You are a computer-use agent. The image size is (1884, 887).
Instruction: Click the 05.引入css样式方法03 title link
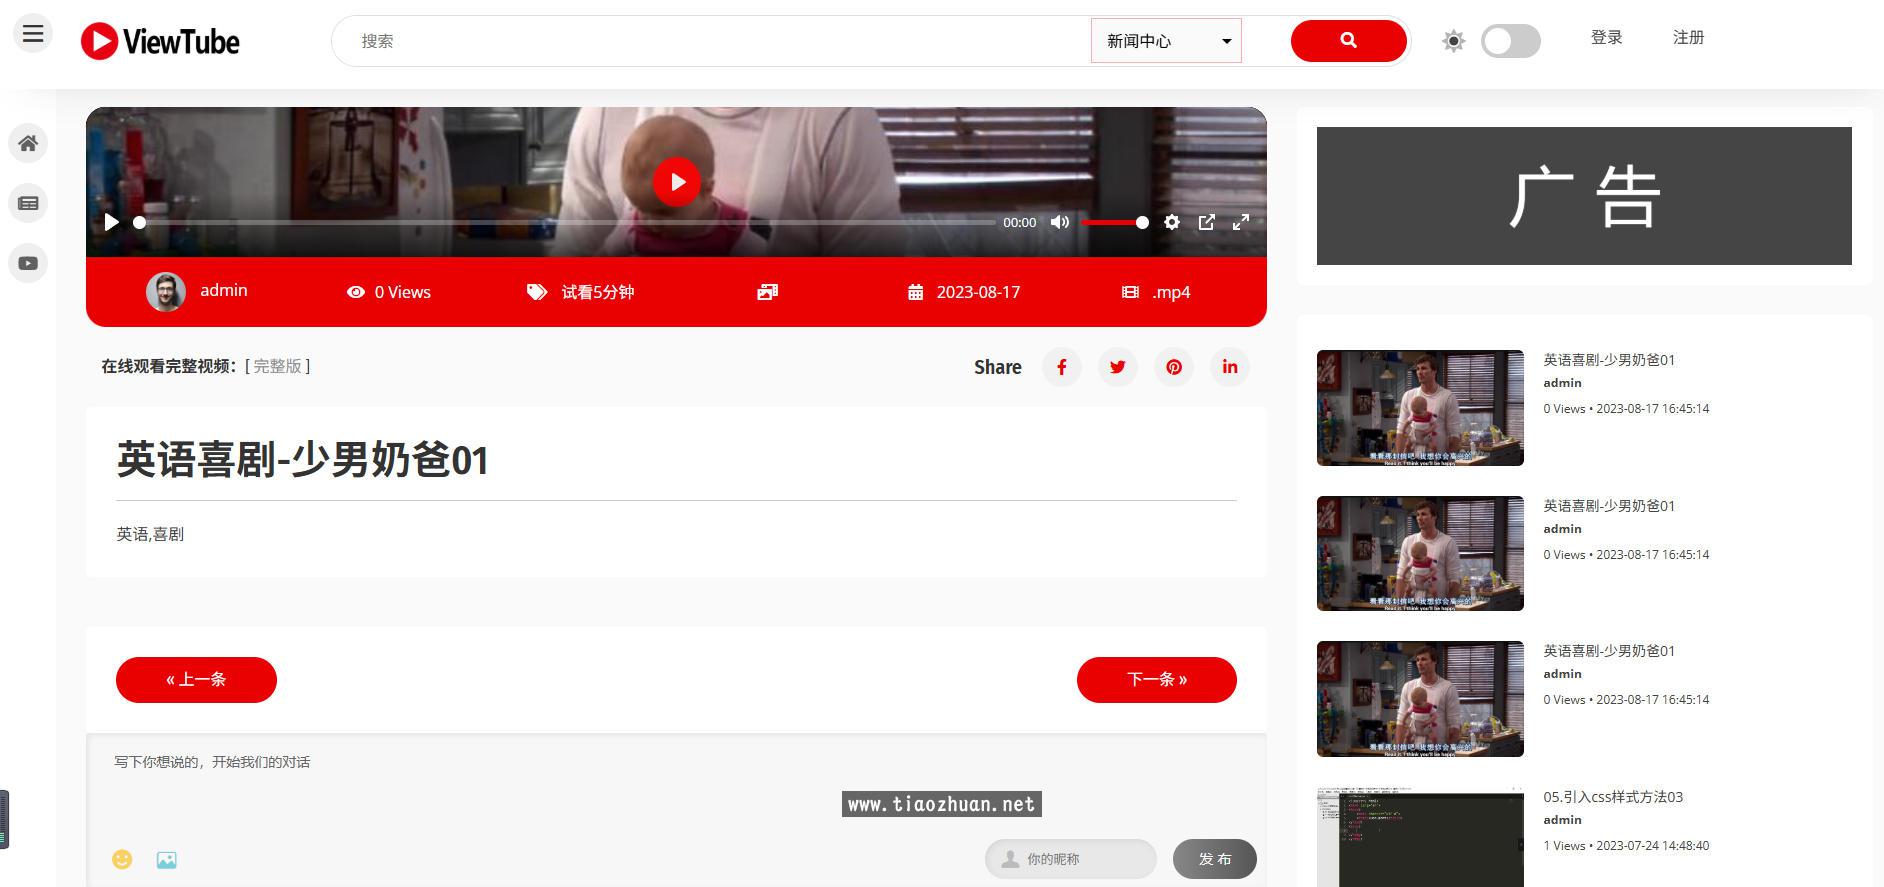pos(1613,797)
